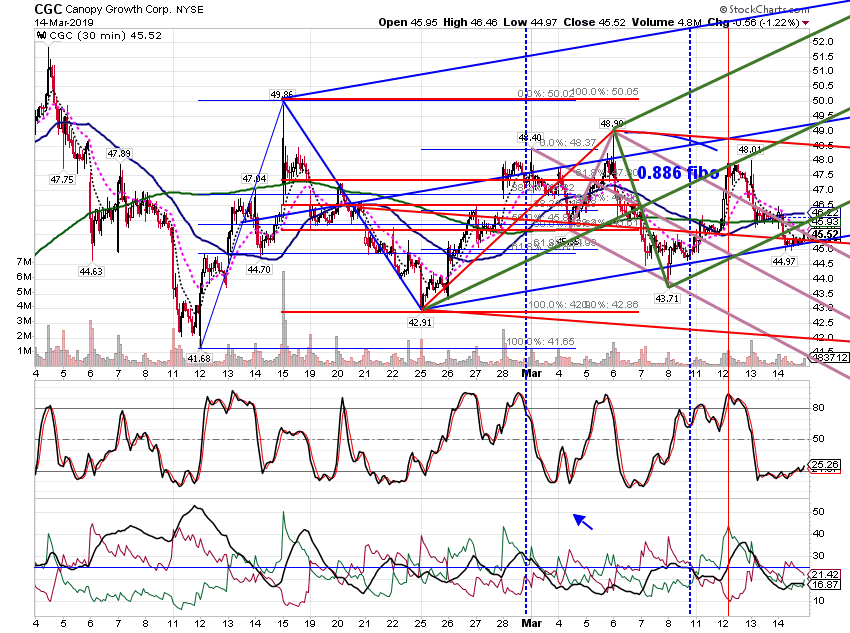Select the Chg -0.56 (-1.22%) value
Image resolution: width=850 pixels, height=633 pixels.
coord(754,23)
